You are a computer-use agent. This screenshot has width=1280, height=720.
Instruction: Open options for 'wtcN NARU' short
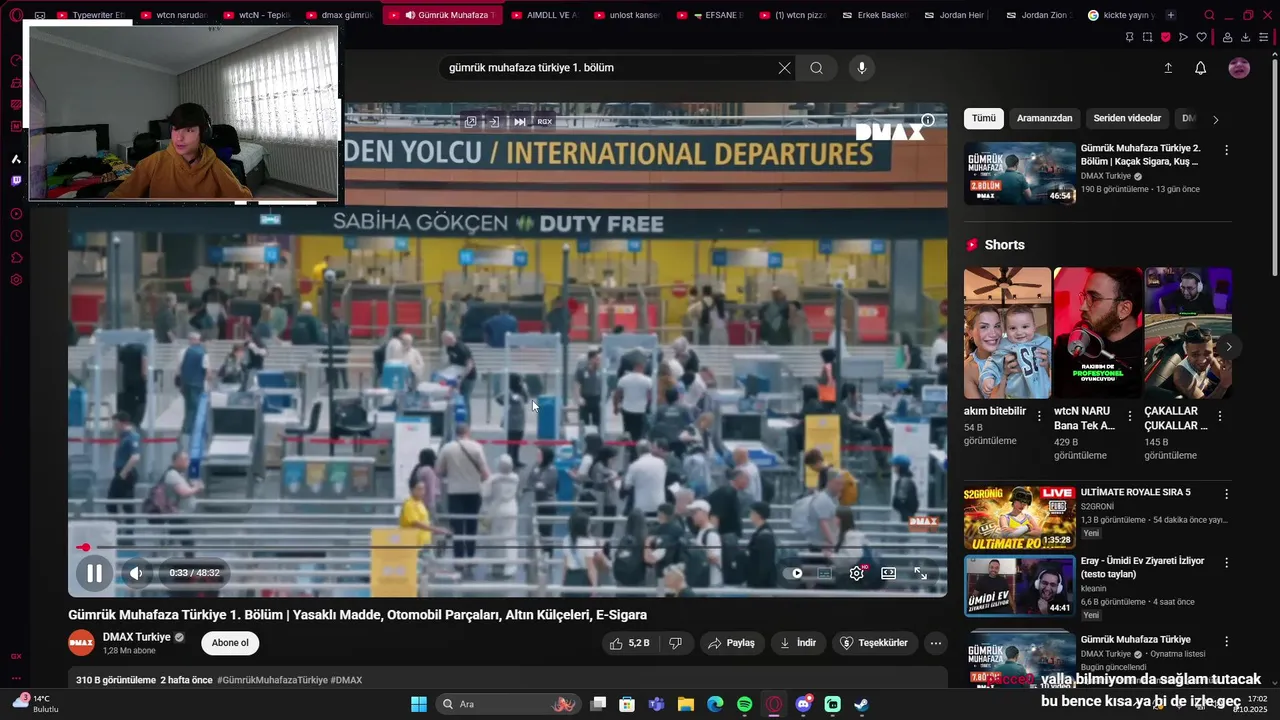point(1130,416)
